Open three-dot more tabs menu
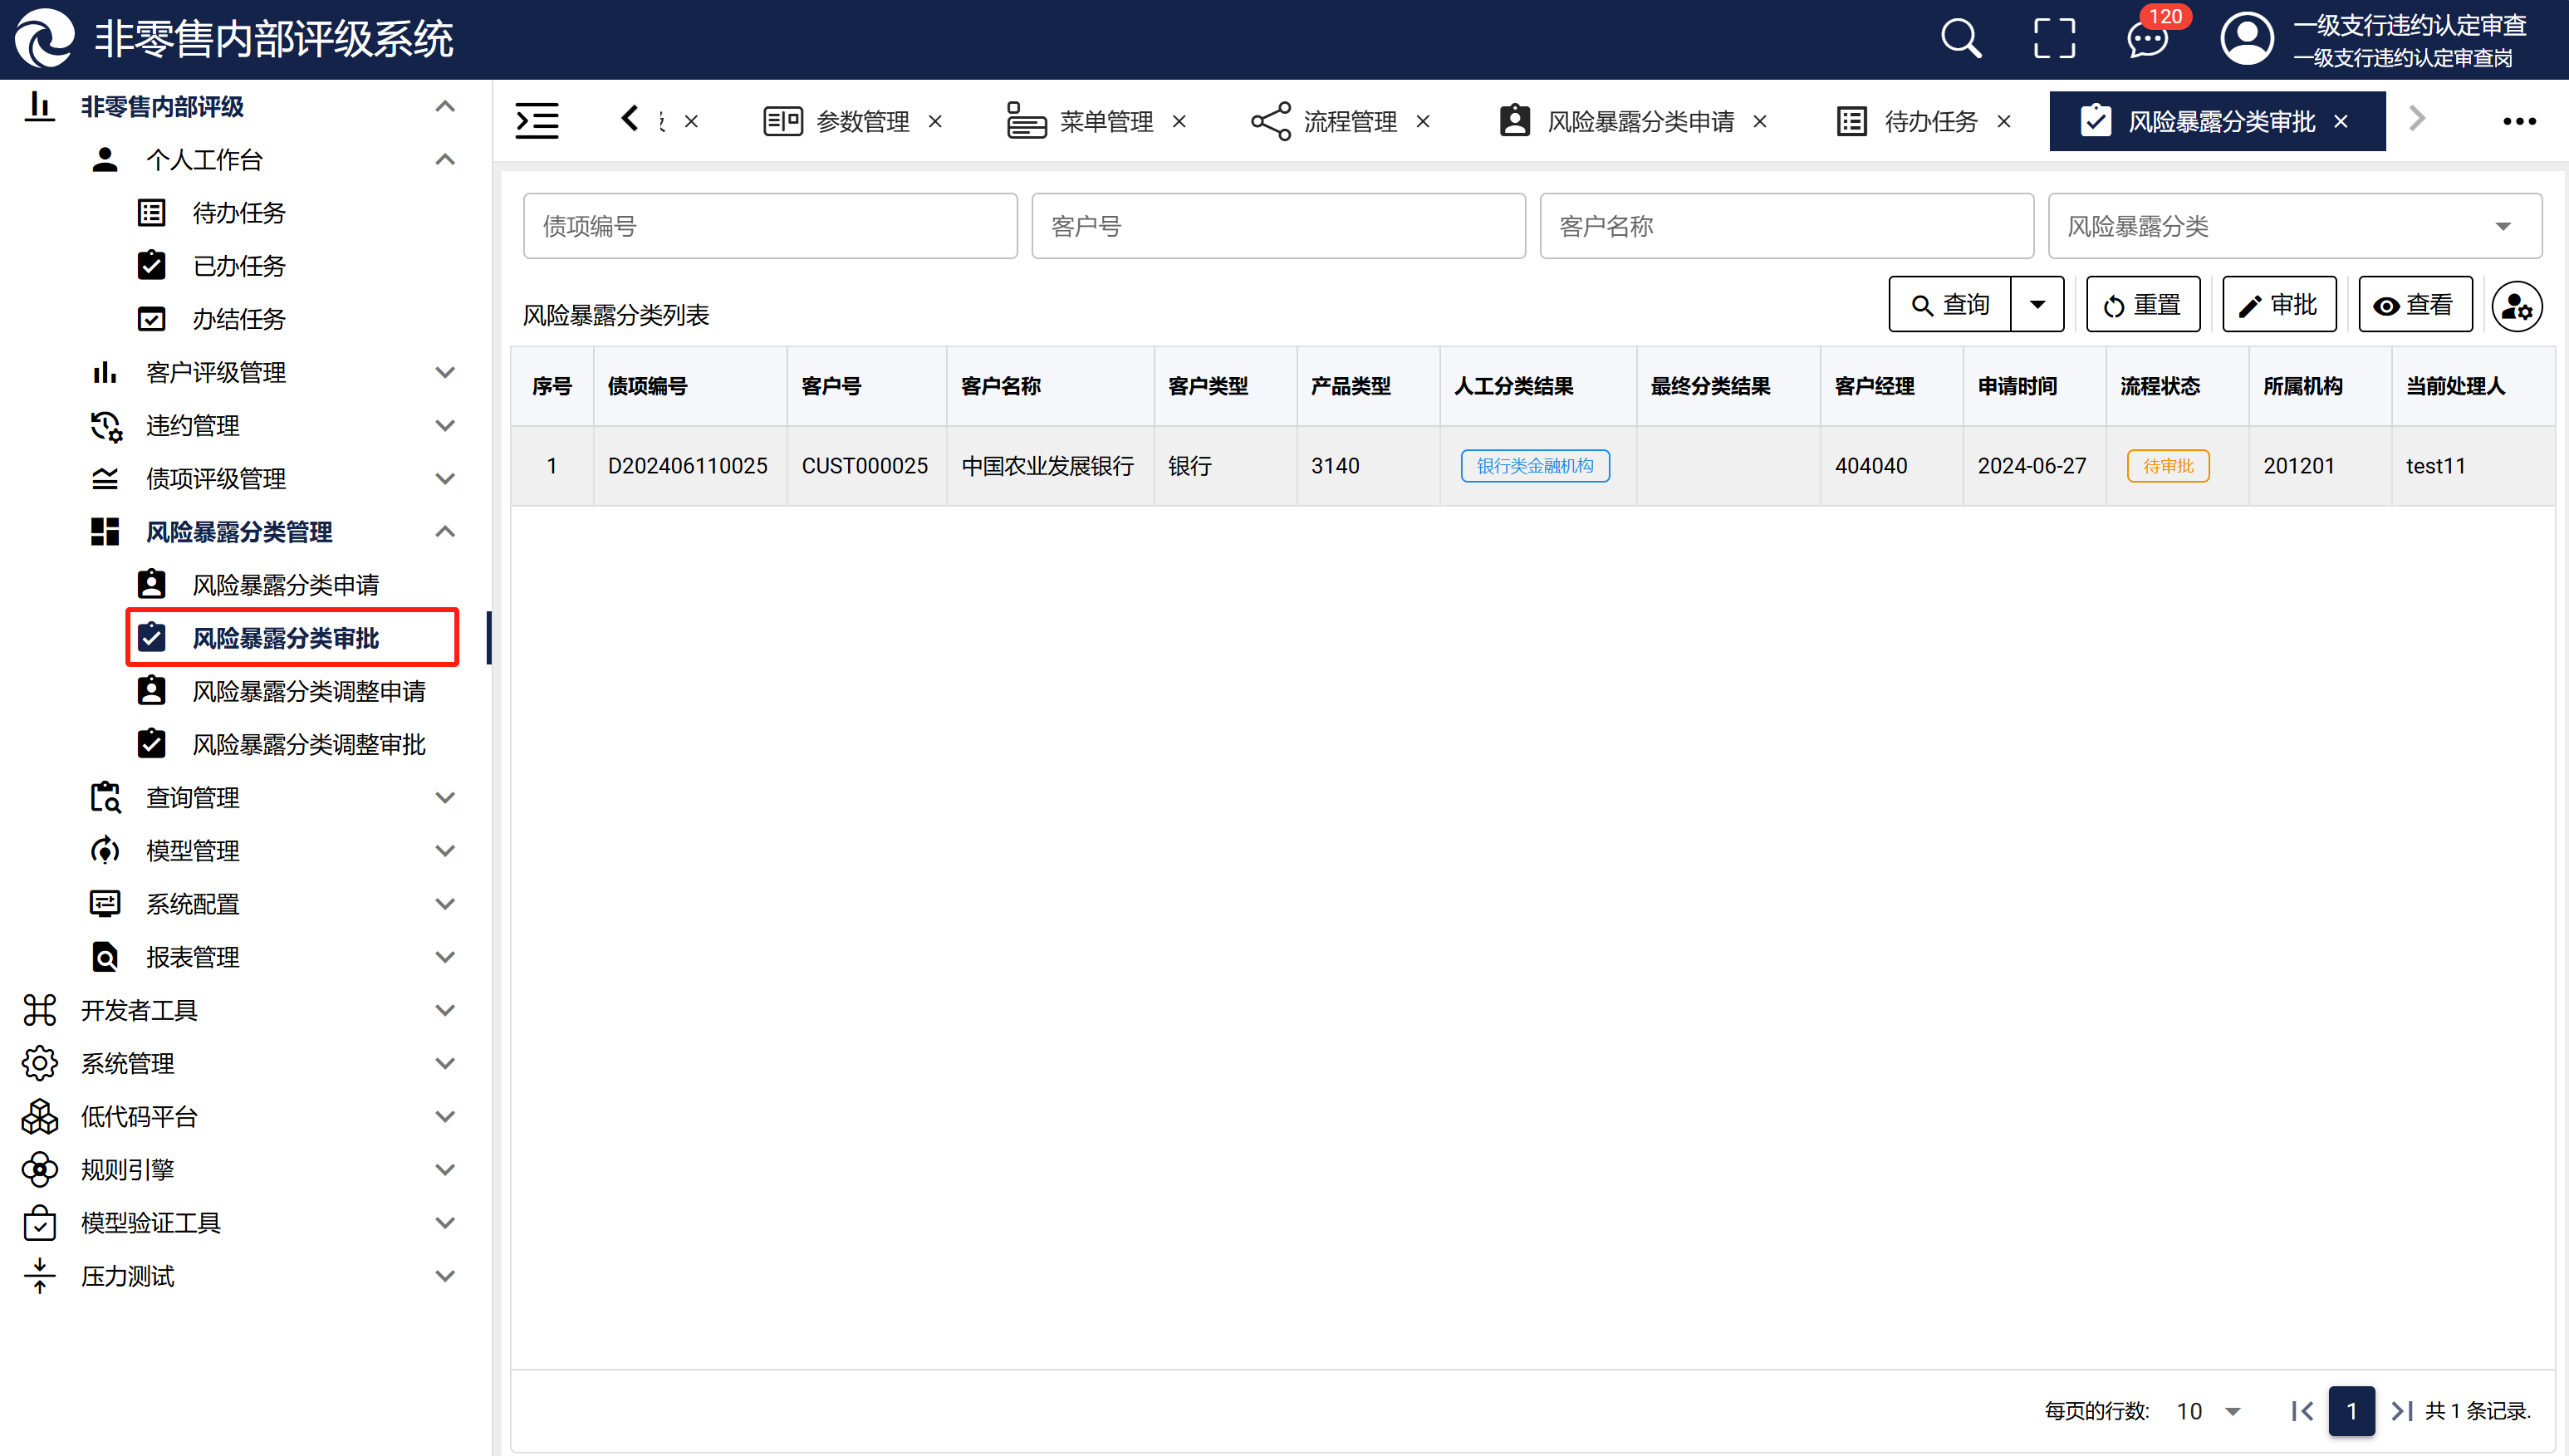This screenshot has width=2569, height=1456. coord(2518,121)
